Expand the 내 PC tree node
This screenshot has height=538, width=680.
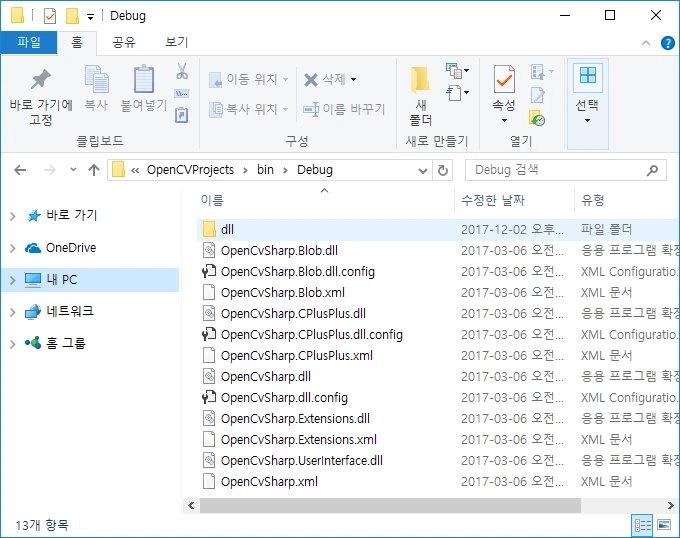(12, 280)
